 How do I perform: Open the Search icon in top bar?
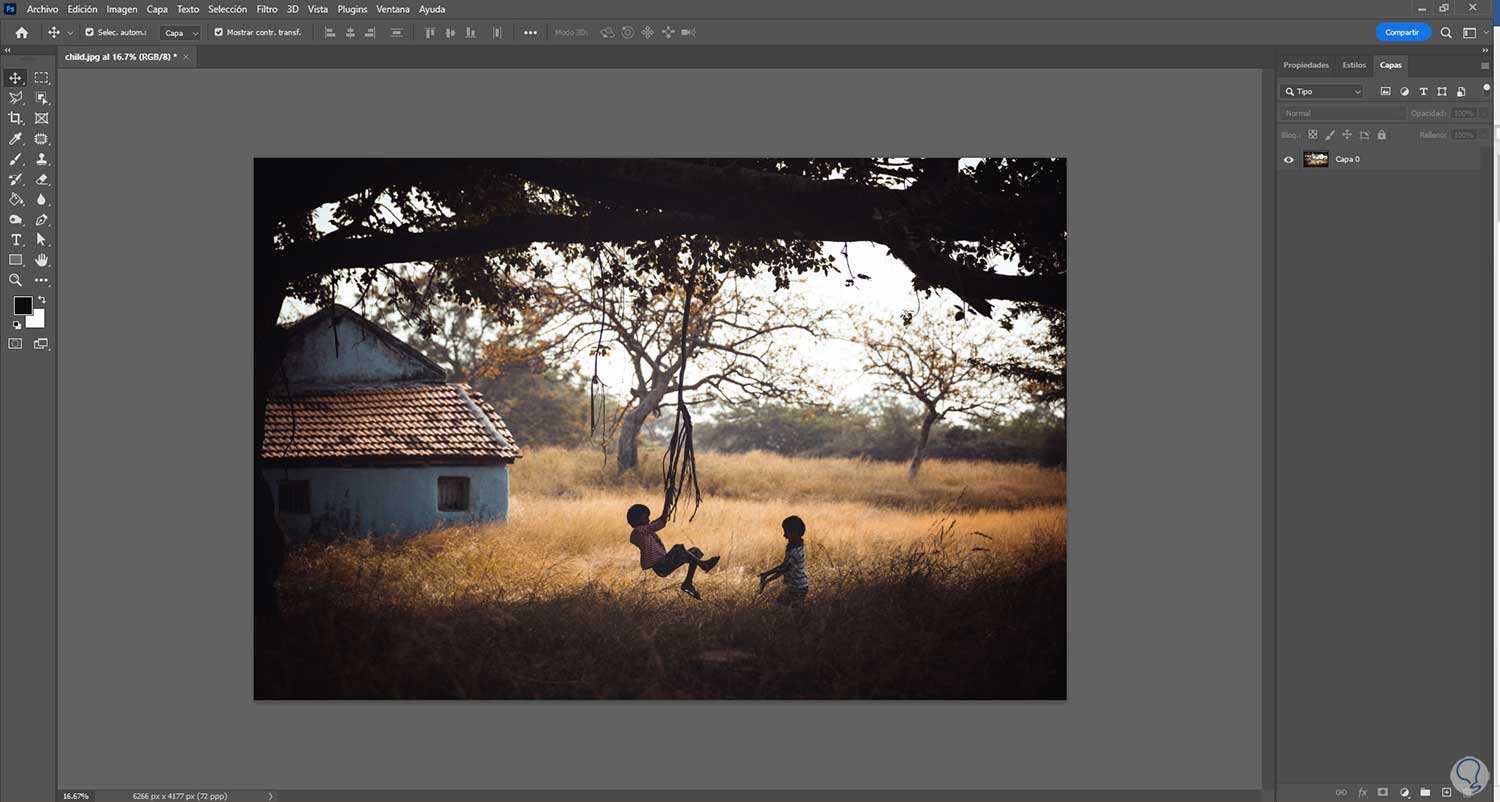click(1446, 32)
